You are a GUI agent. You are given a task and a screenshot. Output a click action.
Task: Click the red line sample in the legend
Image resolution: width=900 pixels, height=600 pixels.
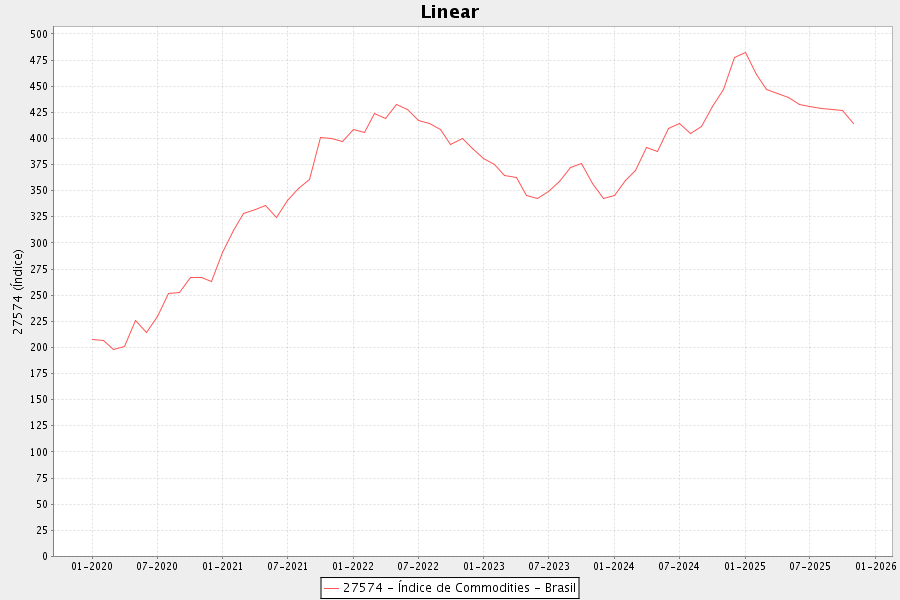[331, 589]
